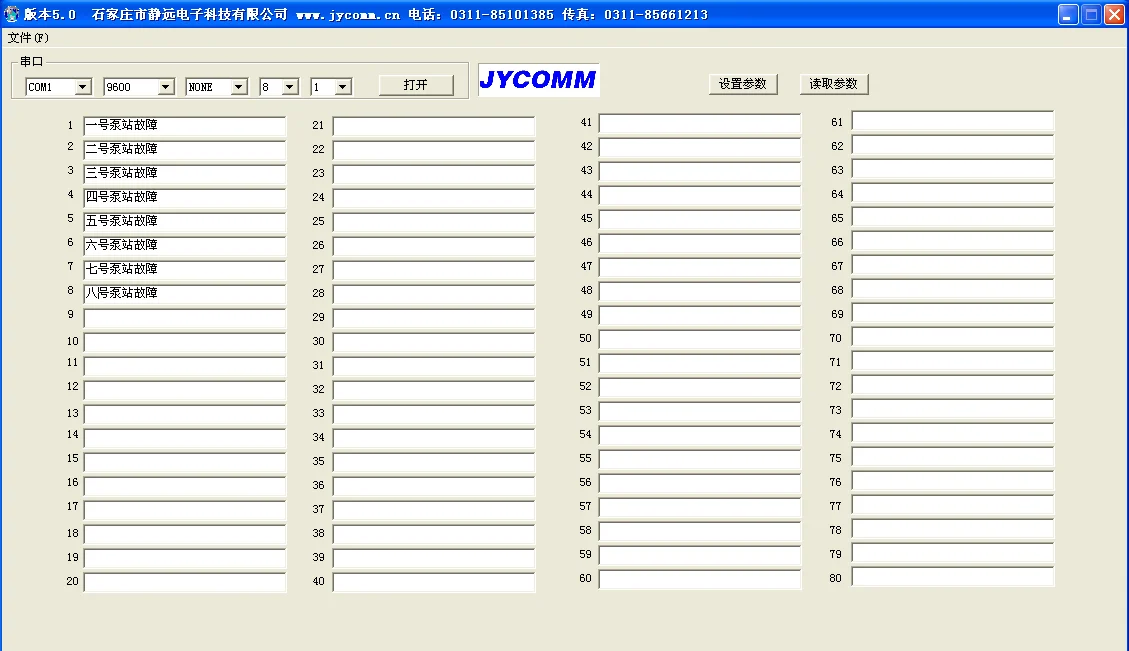Click empty input field number 44

700,195
